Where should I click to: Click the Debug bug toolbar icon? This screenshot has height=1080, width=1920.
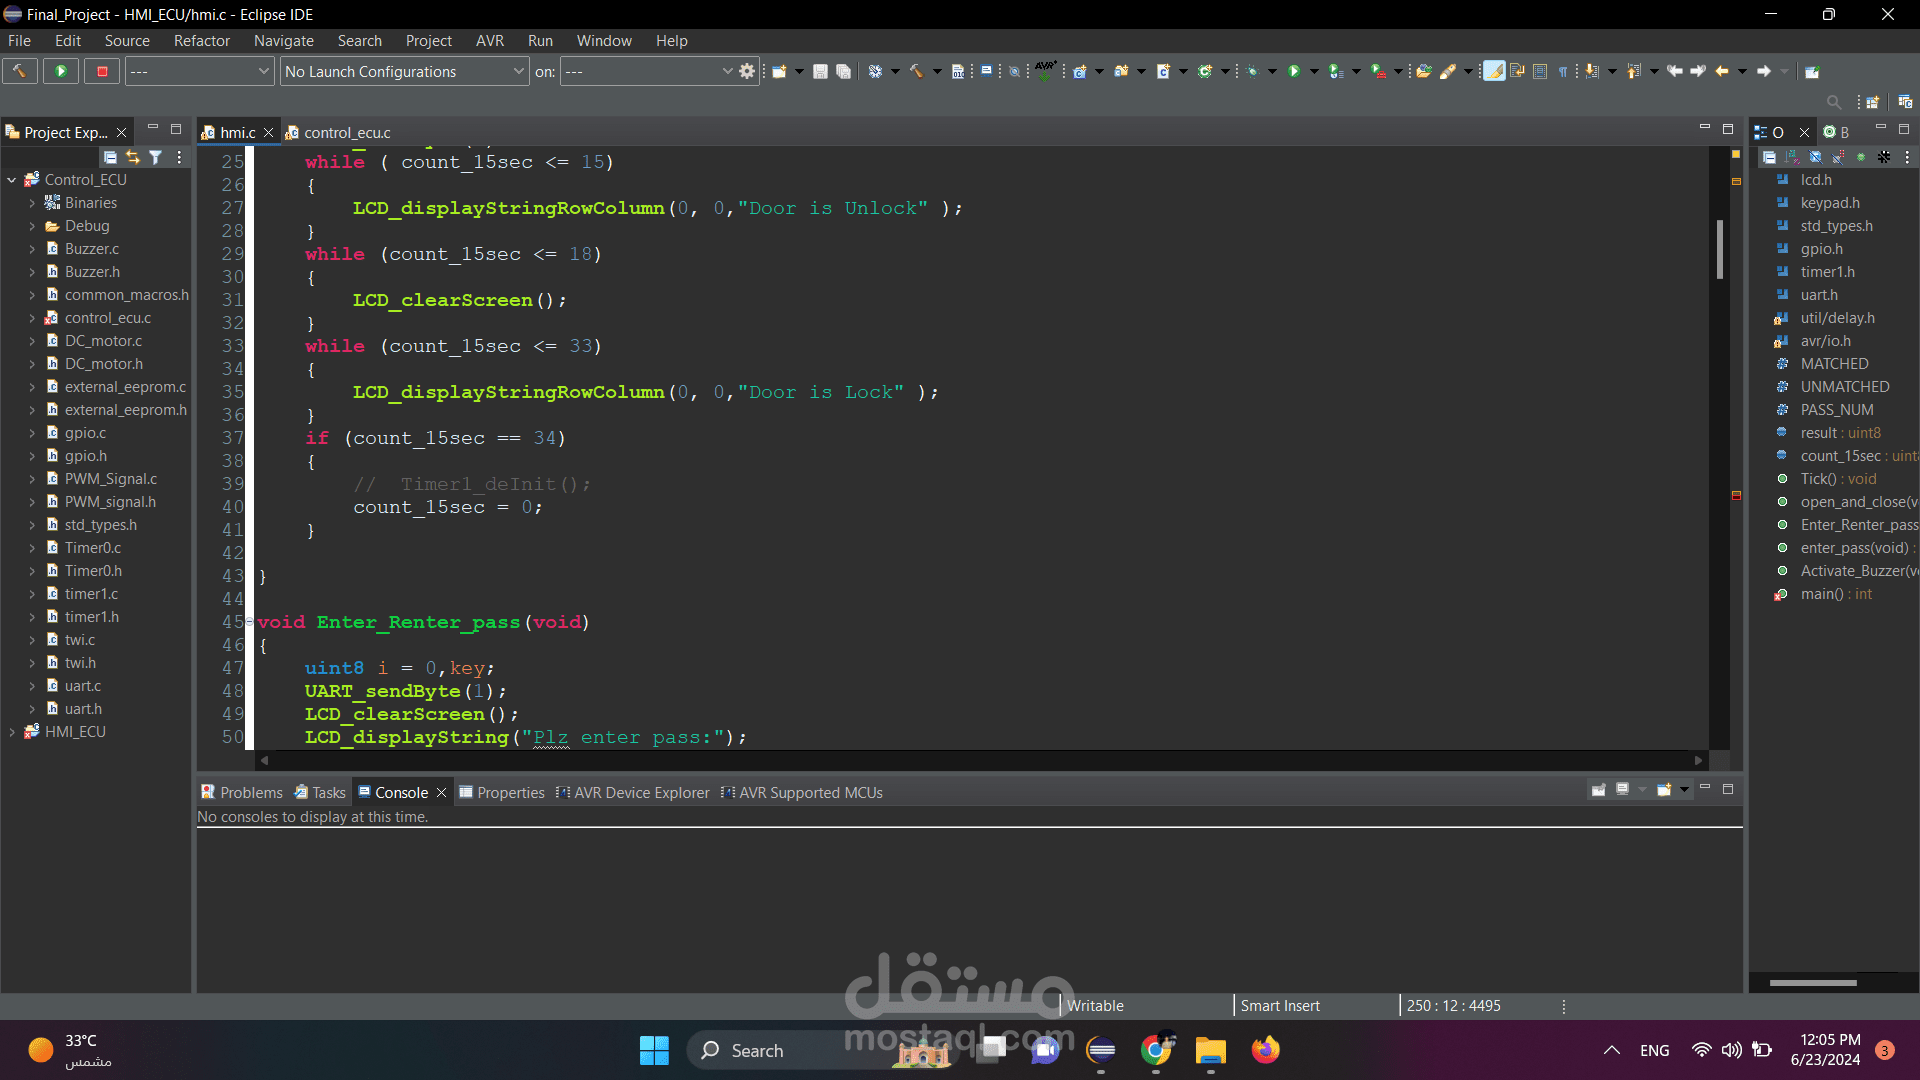pyautogui.click(x=1252, y=71)
